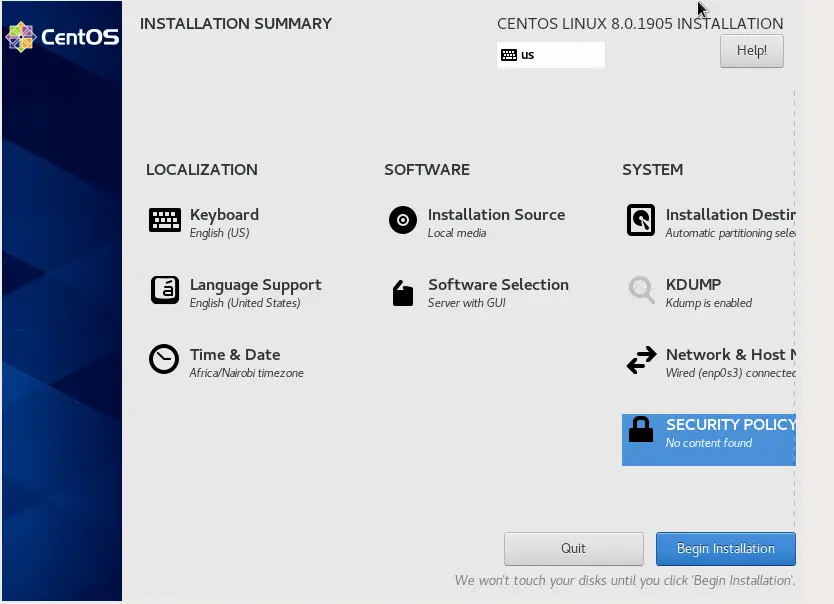Screen dimensions: 834x604
Task: Select the Installation Destination heading text
Action: click(731, 215)
